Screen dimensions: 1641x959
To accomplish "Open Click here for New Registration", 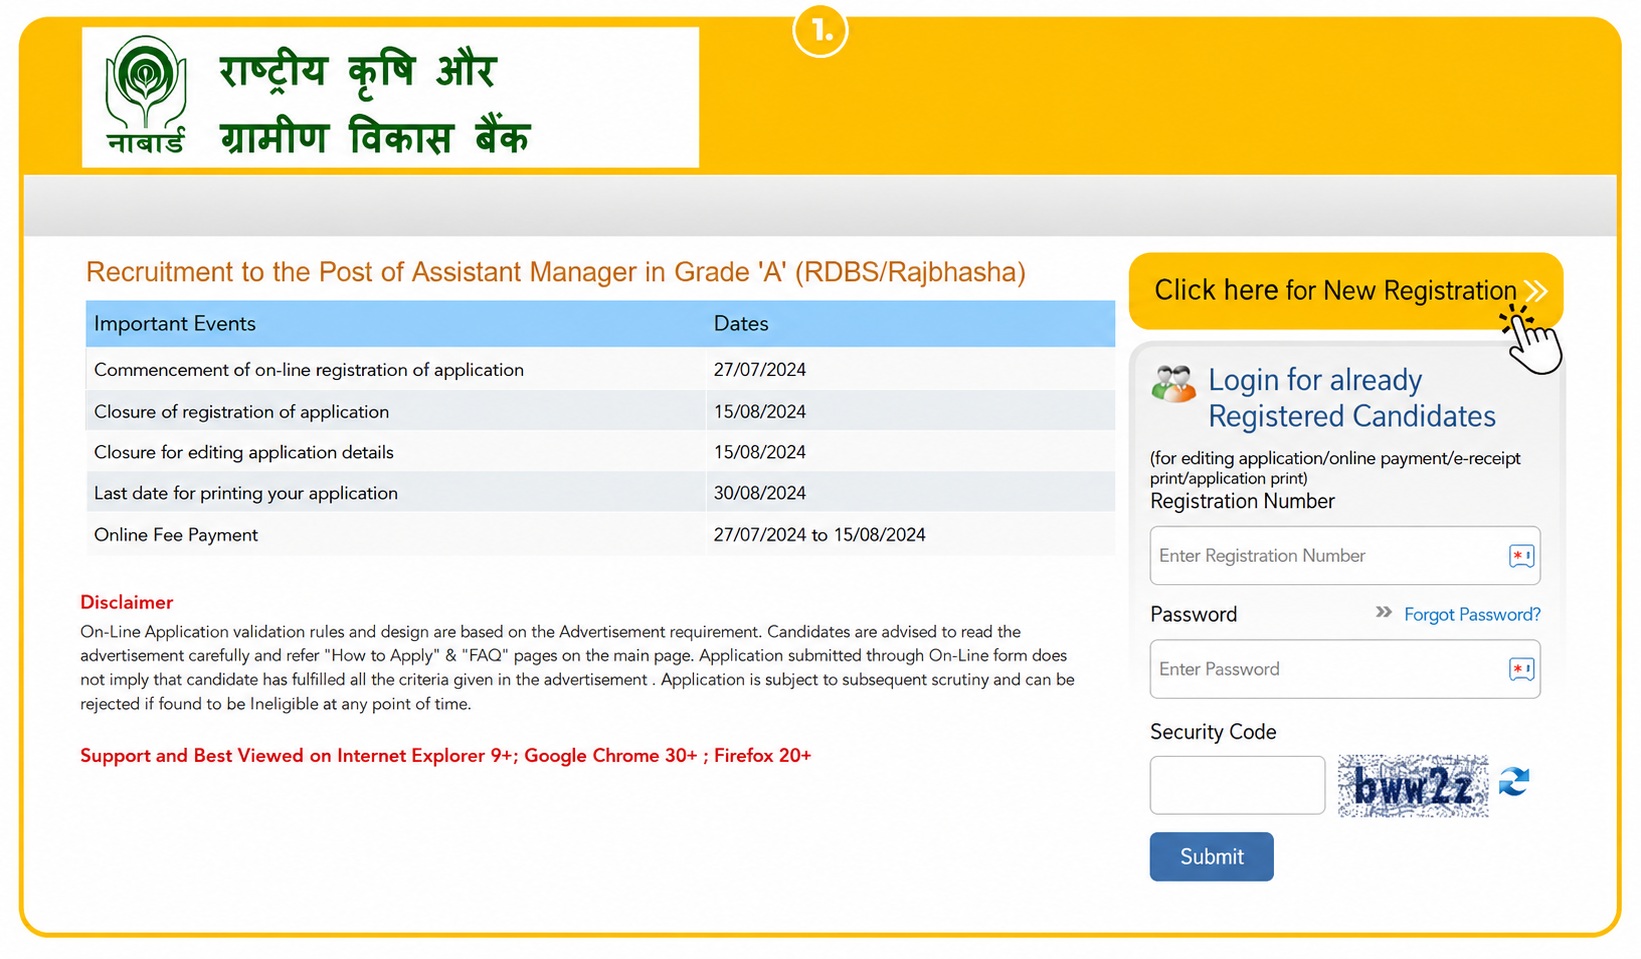I will pyautogui.click(x=1345, y=291).
